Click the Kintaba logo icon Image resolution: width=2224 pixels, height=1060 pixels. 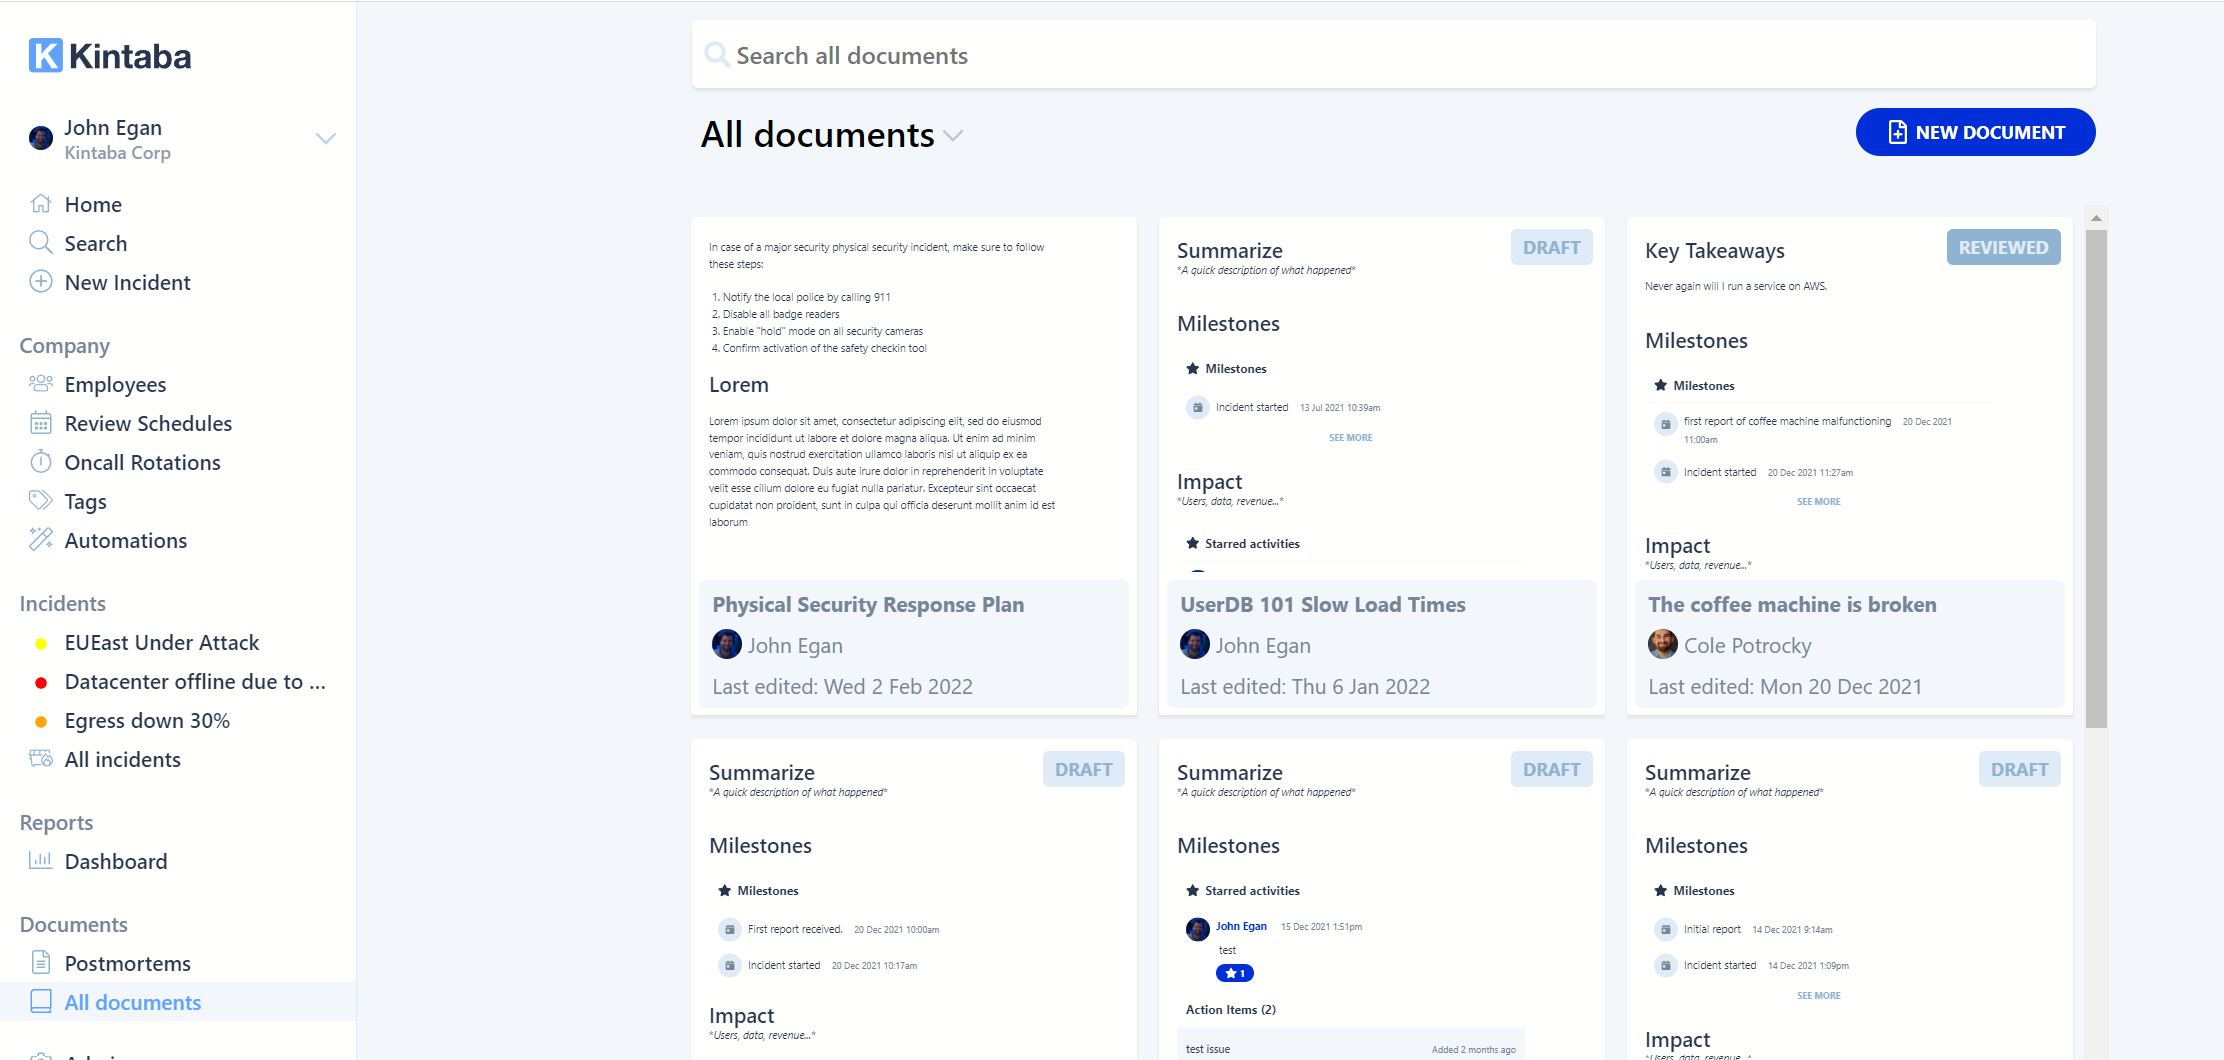(x=46, y=55)
